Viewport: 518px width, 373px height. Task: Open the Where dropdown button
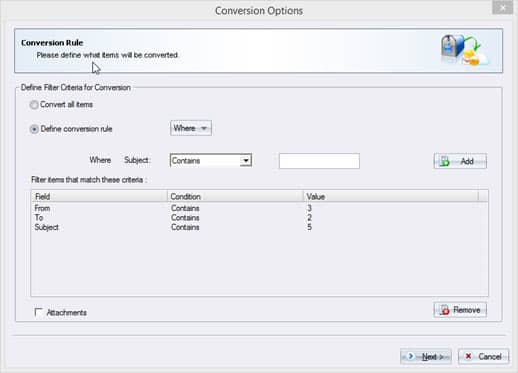tap(191, 128)
